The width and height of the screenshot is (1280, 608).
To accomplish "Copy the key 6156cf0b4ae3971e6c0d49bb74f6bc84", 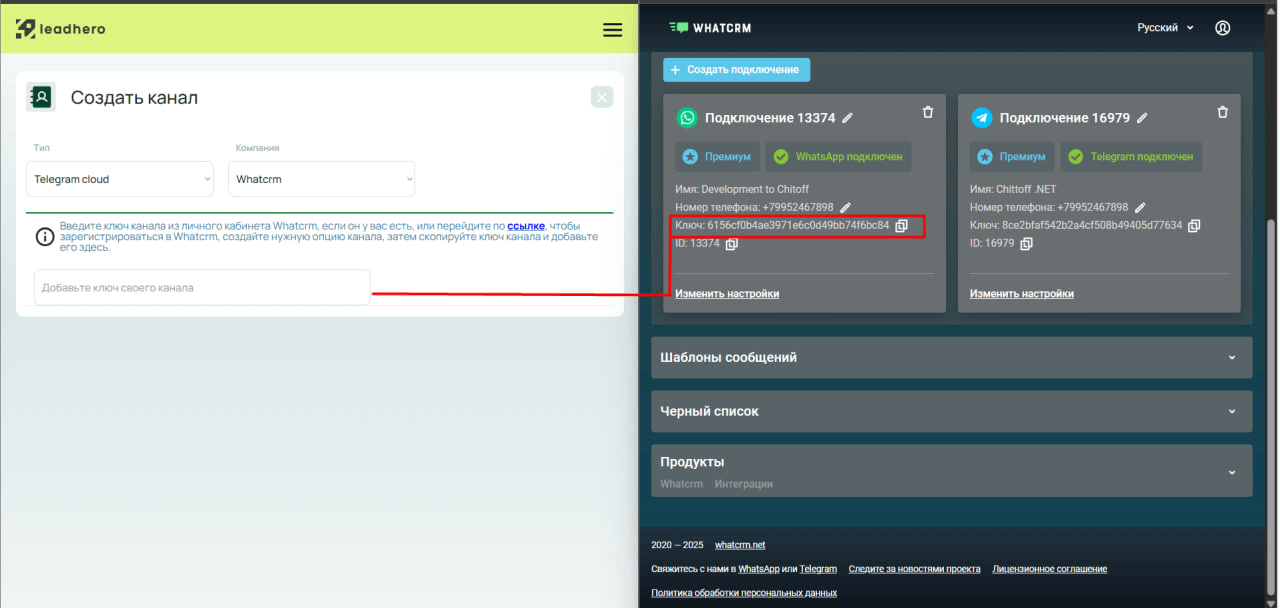I will tap(901, 226).
